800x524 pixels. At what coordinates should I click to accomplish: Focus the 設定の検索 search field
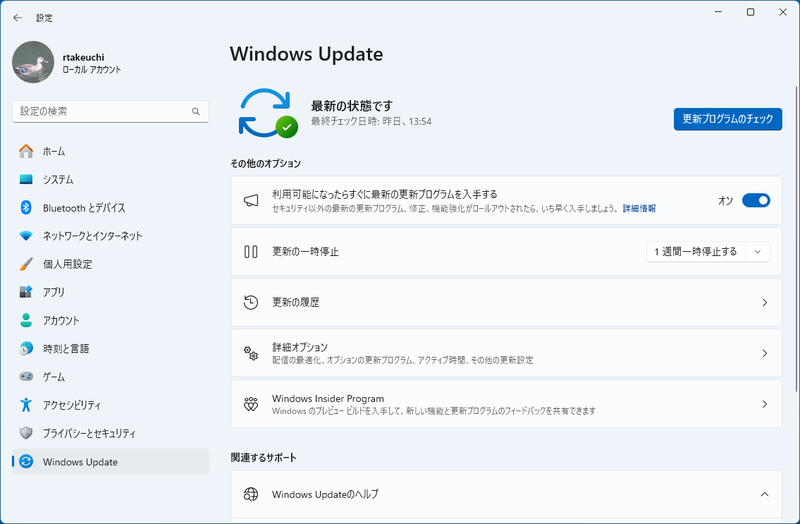click(x=110, y=111)
